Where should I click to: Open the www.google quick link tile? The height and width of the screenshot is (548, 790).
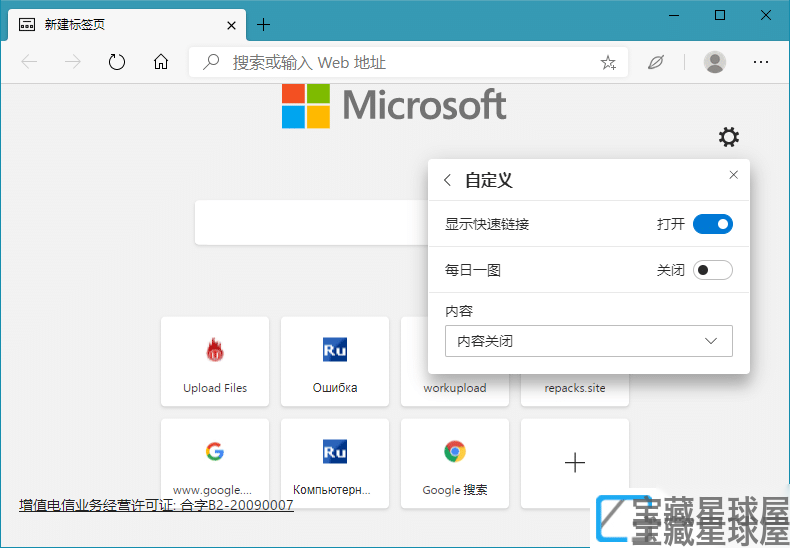(215, 463)
